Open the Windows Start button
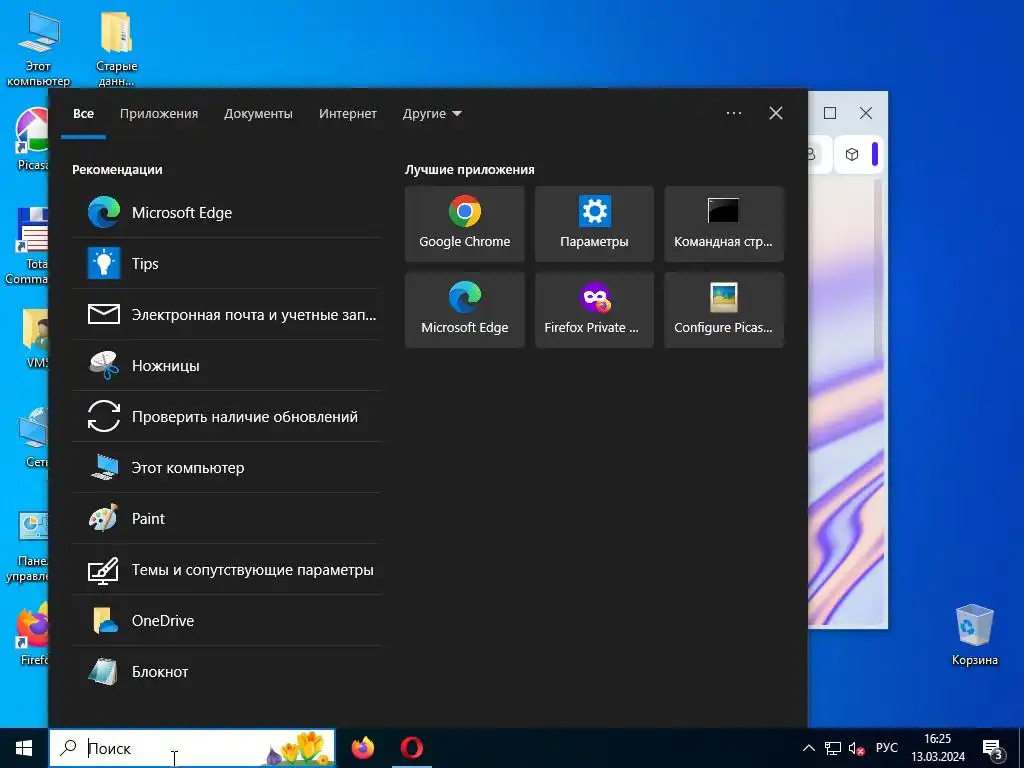The width and height of the screenshot is (1024, 768). pyautogui.click(x=24, y=748)
